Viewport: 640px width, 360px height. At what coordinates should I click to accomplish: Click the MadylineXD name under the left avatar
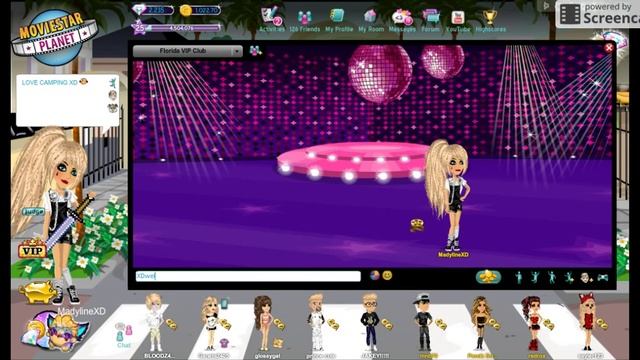(x=81, y=311)
